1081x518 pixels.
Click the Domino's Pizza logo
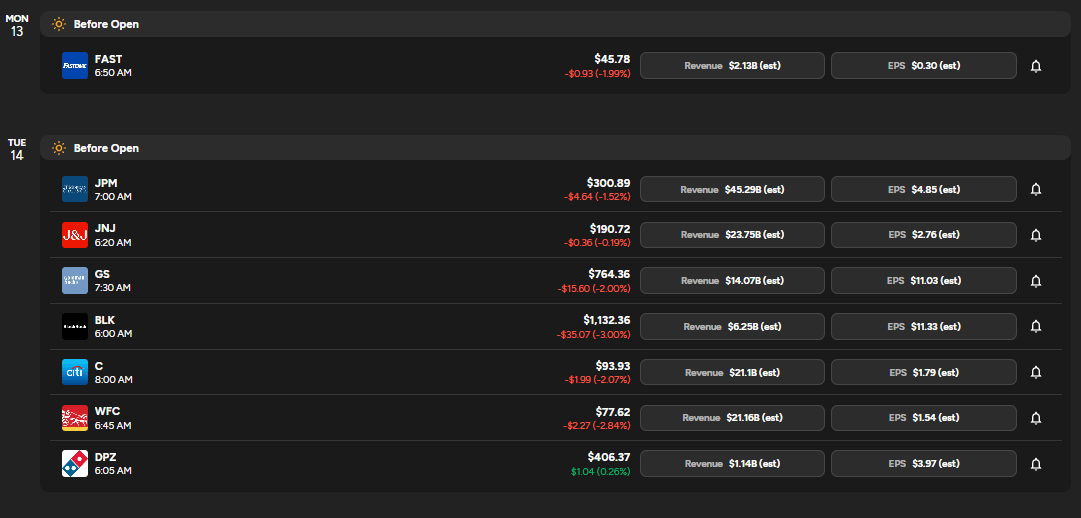pyautogui.click(x=74, y=464)
